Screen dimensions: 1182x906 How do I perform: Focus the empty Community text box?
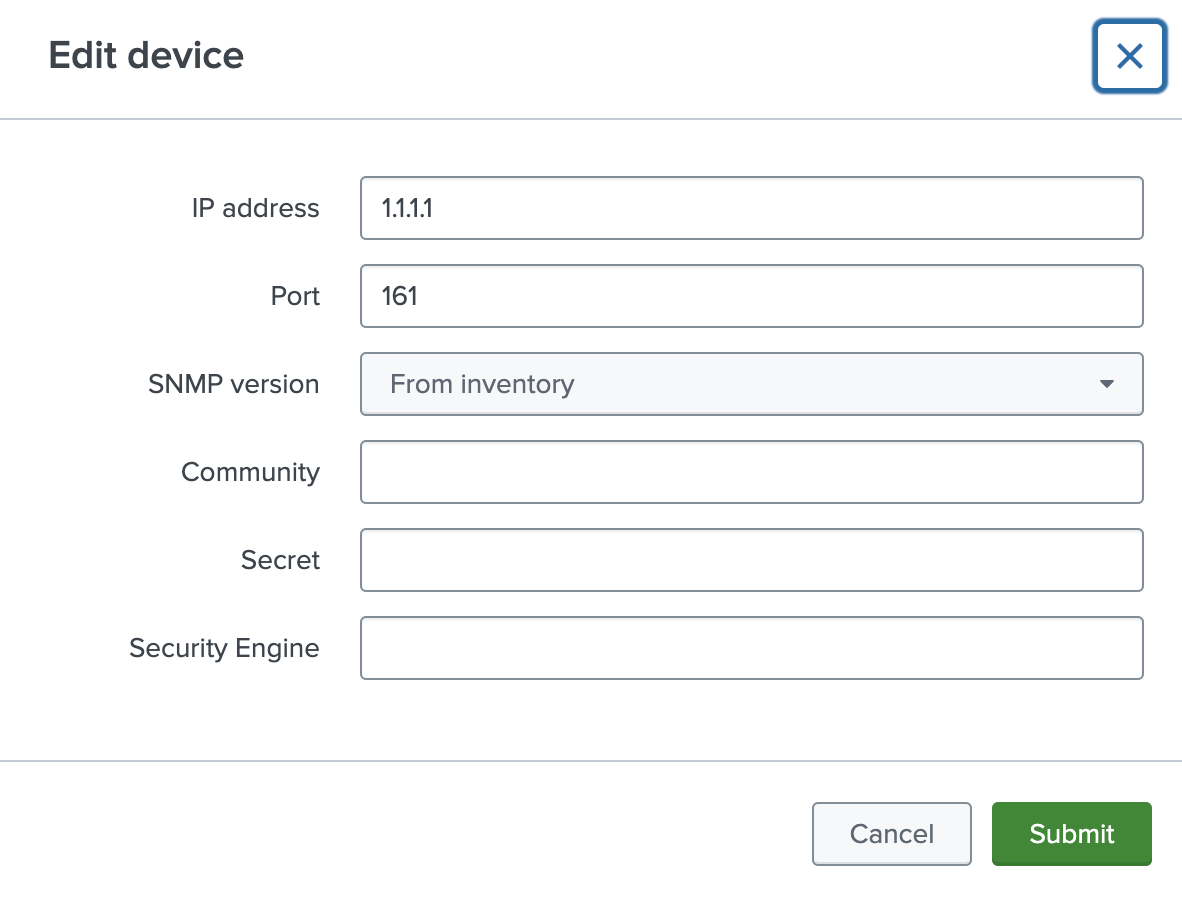click(750, 472)
